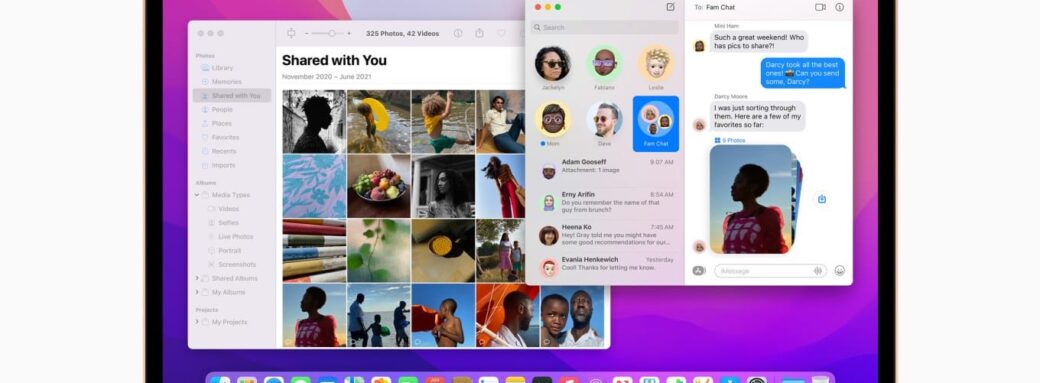Click the 6 Photos link in chat
This screenshot has height=383, width=1040.
tap(730, 141)
